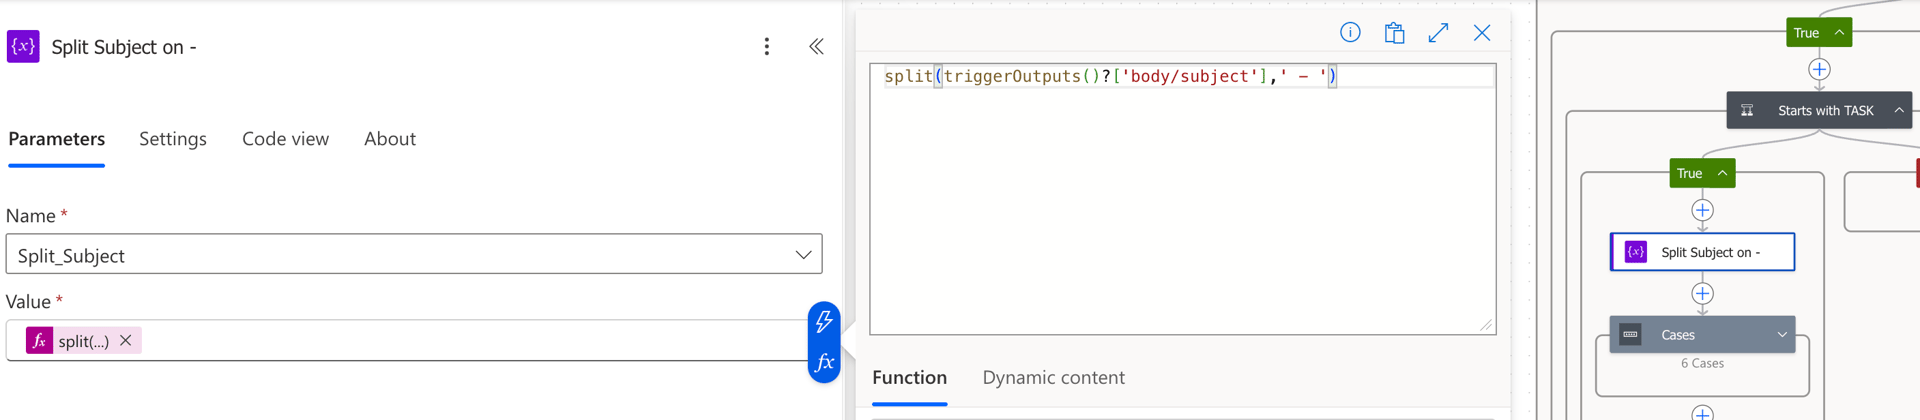The width and height of the screenshot is (1920, 420).
Task: Open the Code view tab
Action: [285, 139]
